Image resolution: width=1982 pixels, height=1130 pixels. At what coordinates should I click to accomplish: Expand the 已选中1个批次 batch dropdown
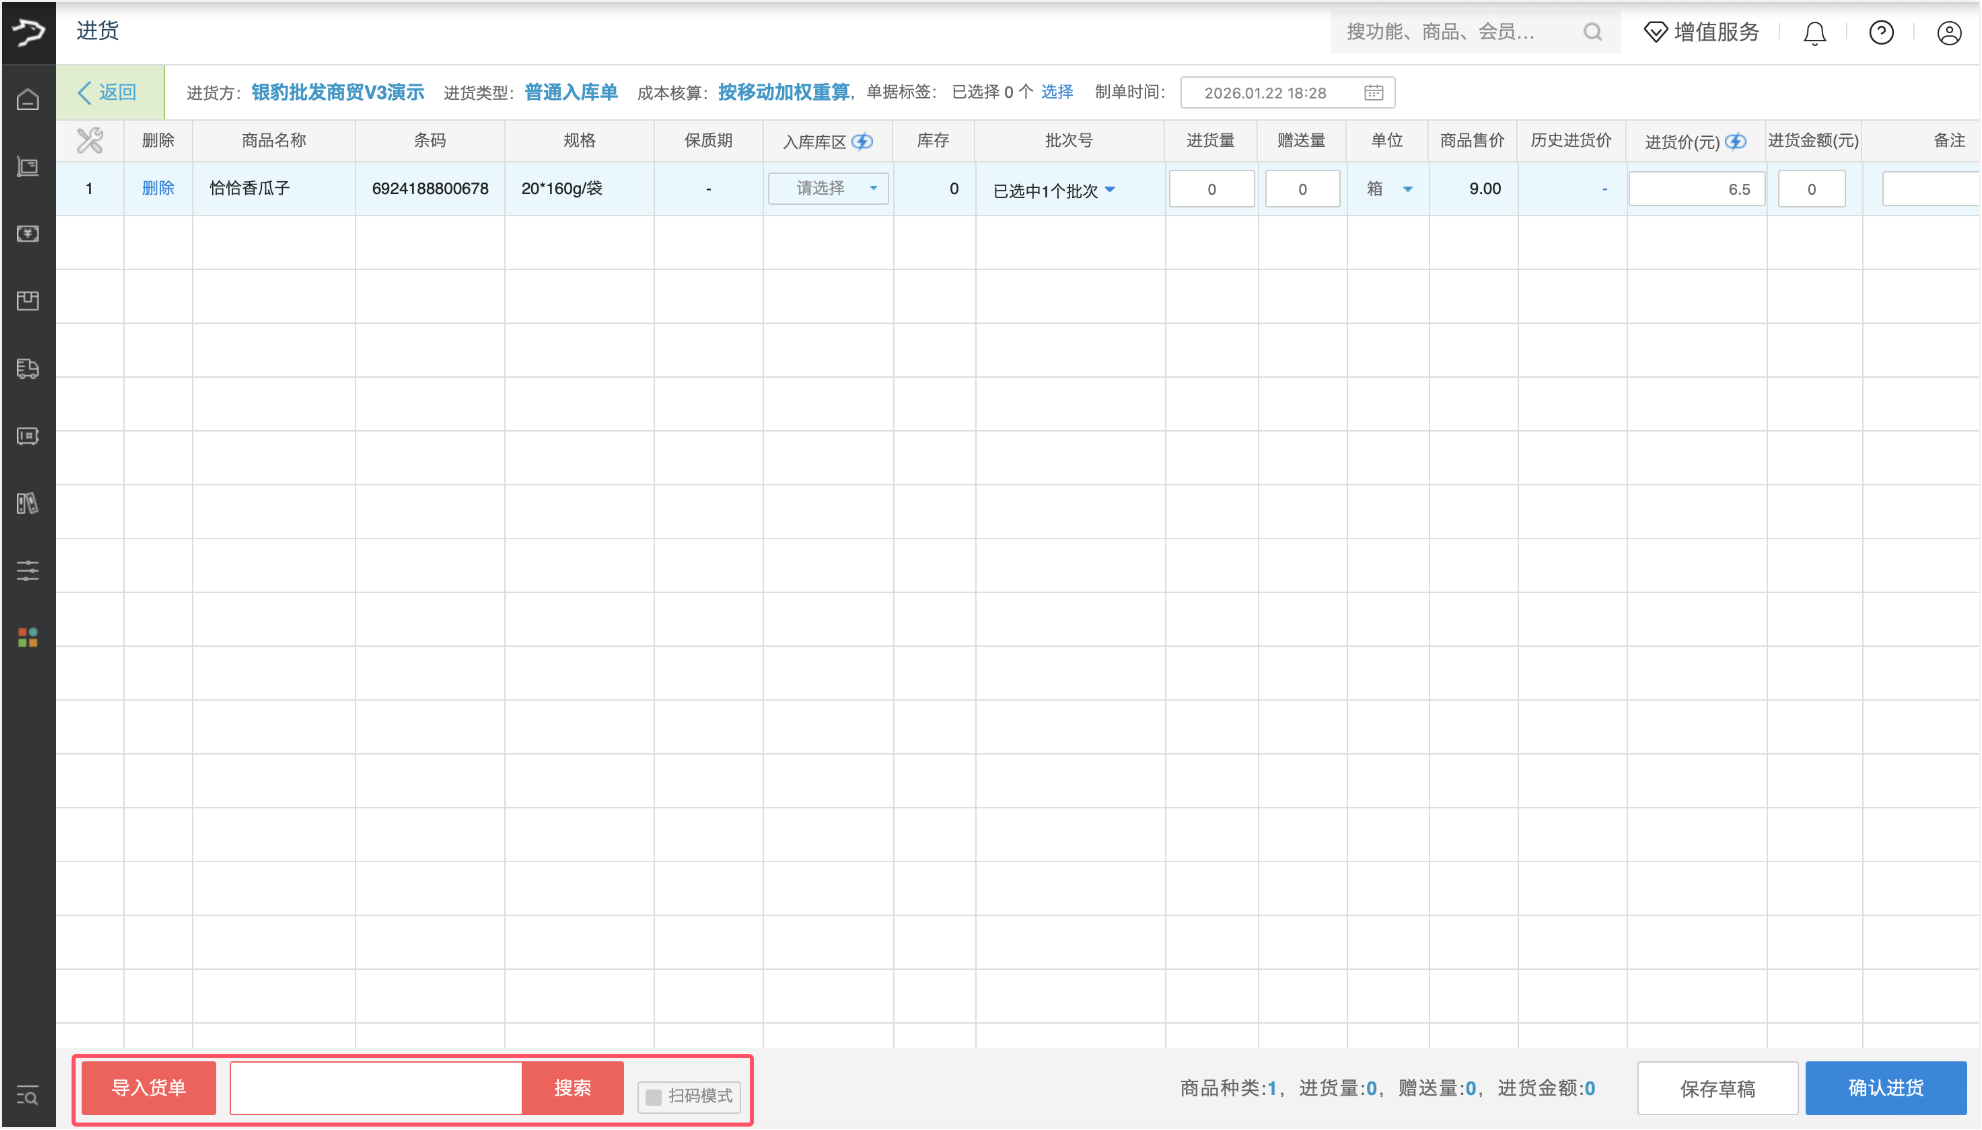point(1054,190)
